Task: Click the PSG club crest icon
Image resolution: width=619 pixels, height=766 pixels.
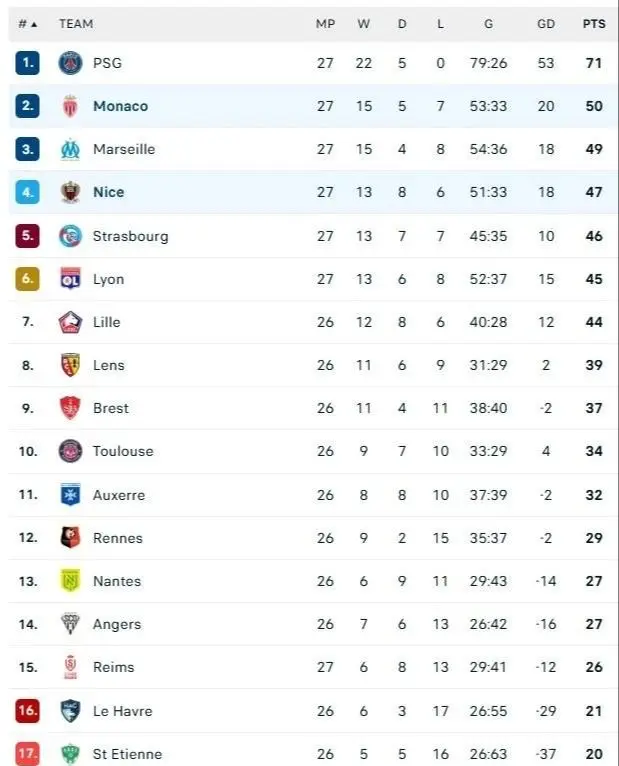Action: pyautogui.click(x=70, y=63)
